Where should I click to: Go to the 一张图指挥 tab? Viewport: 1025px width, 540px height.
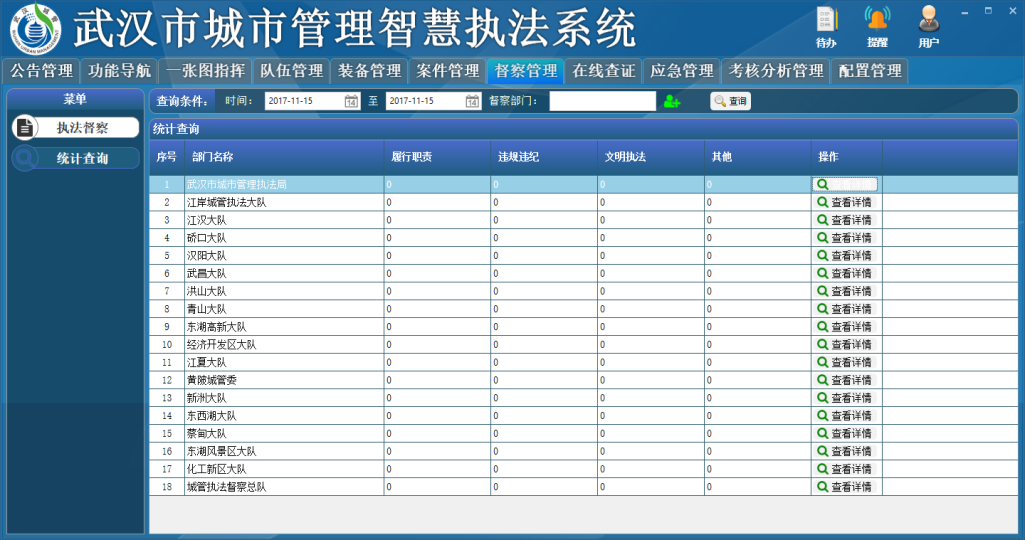(x=205, y=71)
